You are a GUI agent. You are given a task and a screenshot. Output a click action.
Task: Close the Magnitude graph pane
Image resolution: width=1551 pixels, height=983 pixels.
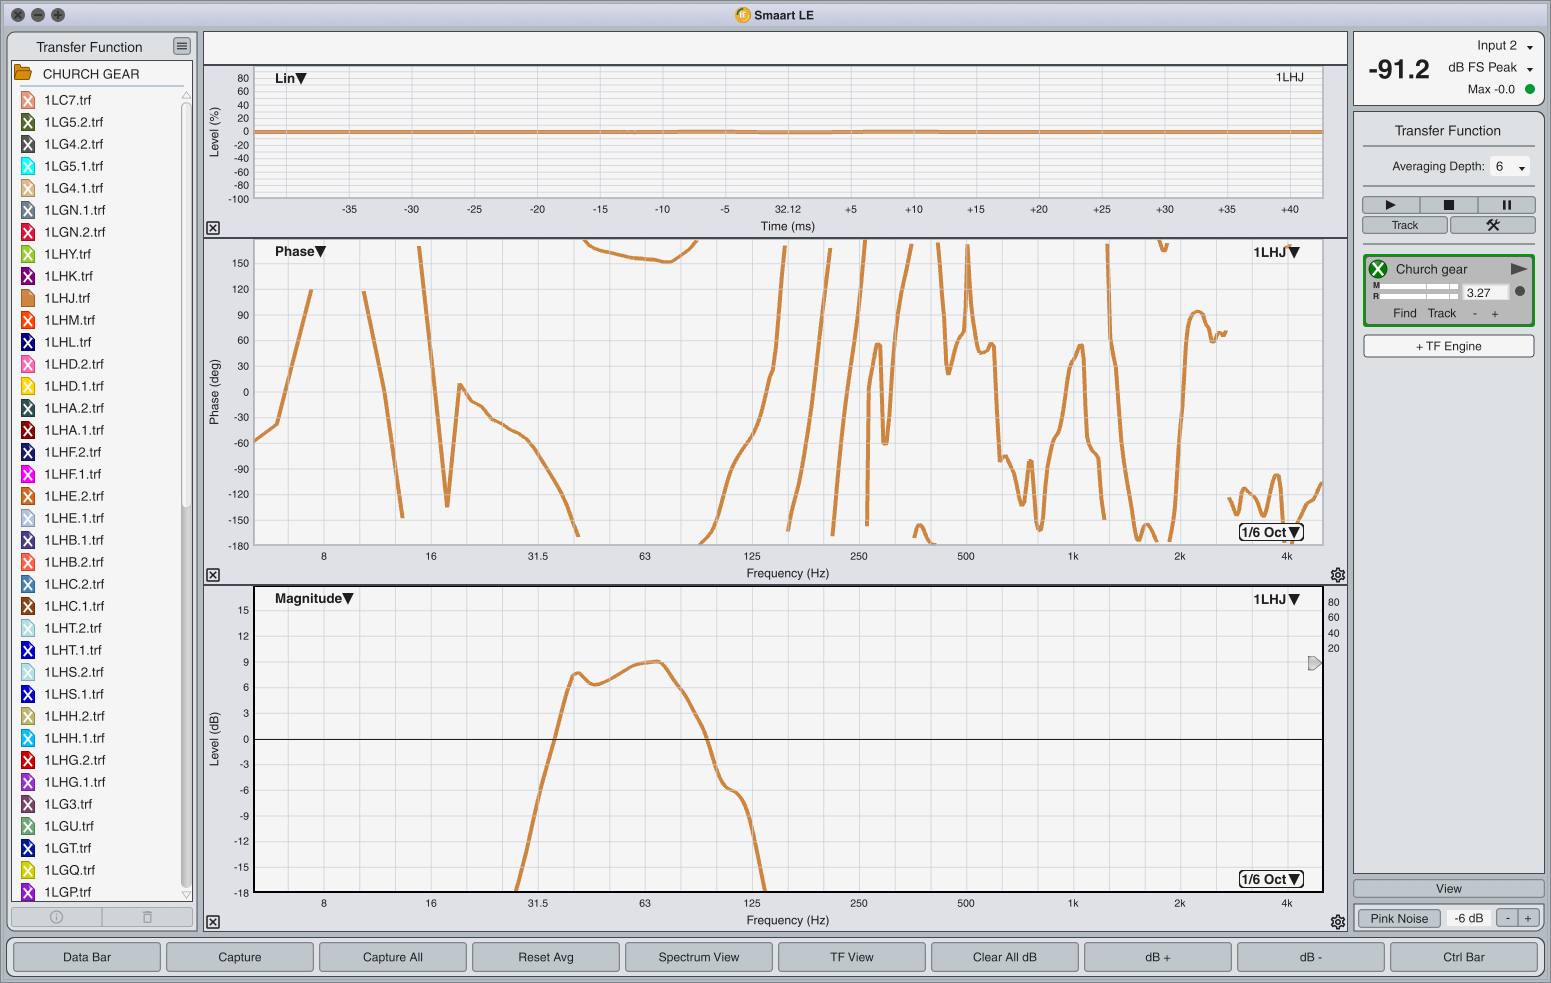[213, 922]
